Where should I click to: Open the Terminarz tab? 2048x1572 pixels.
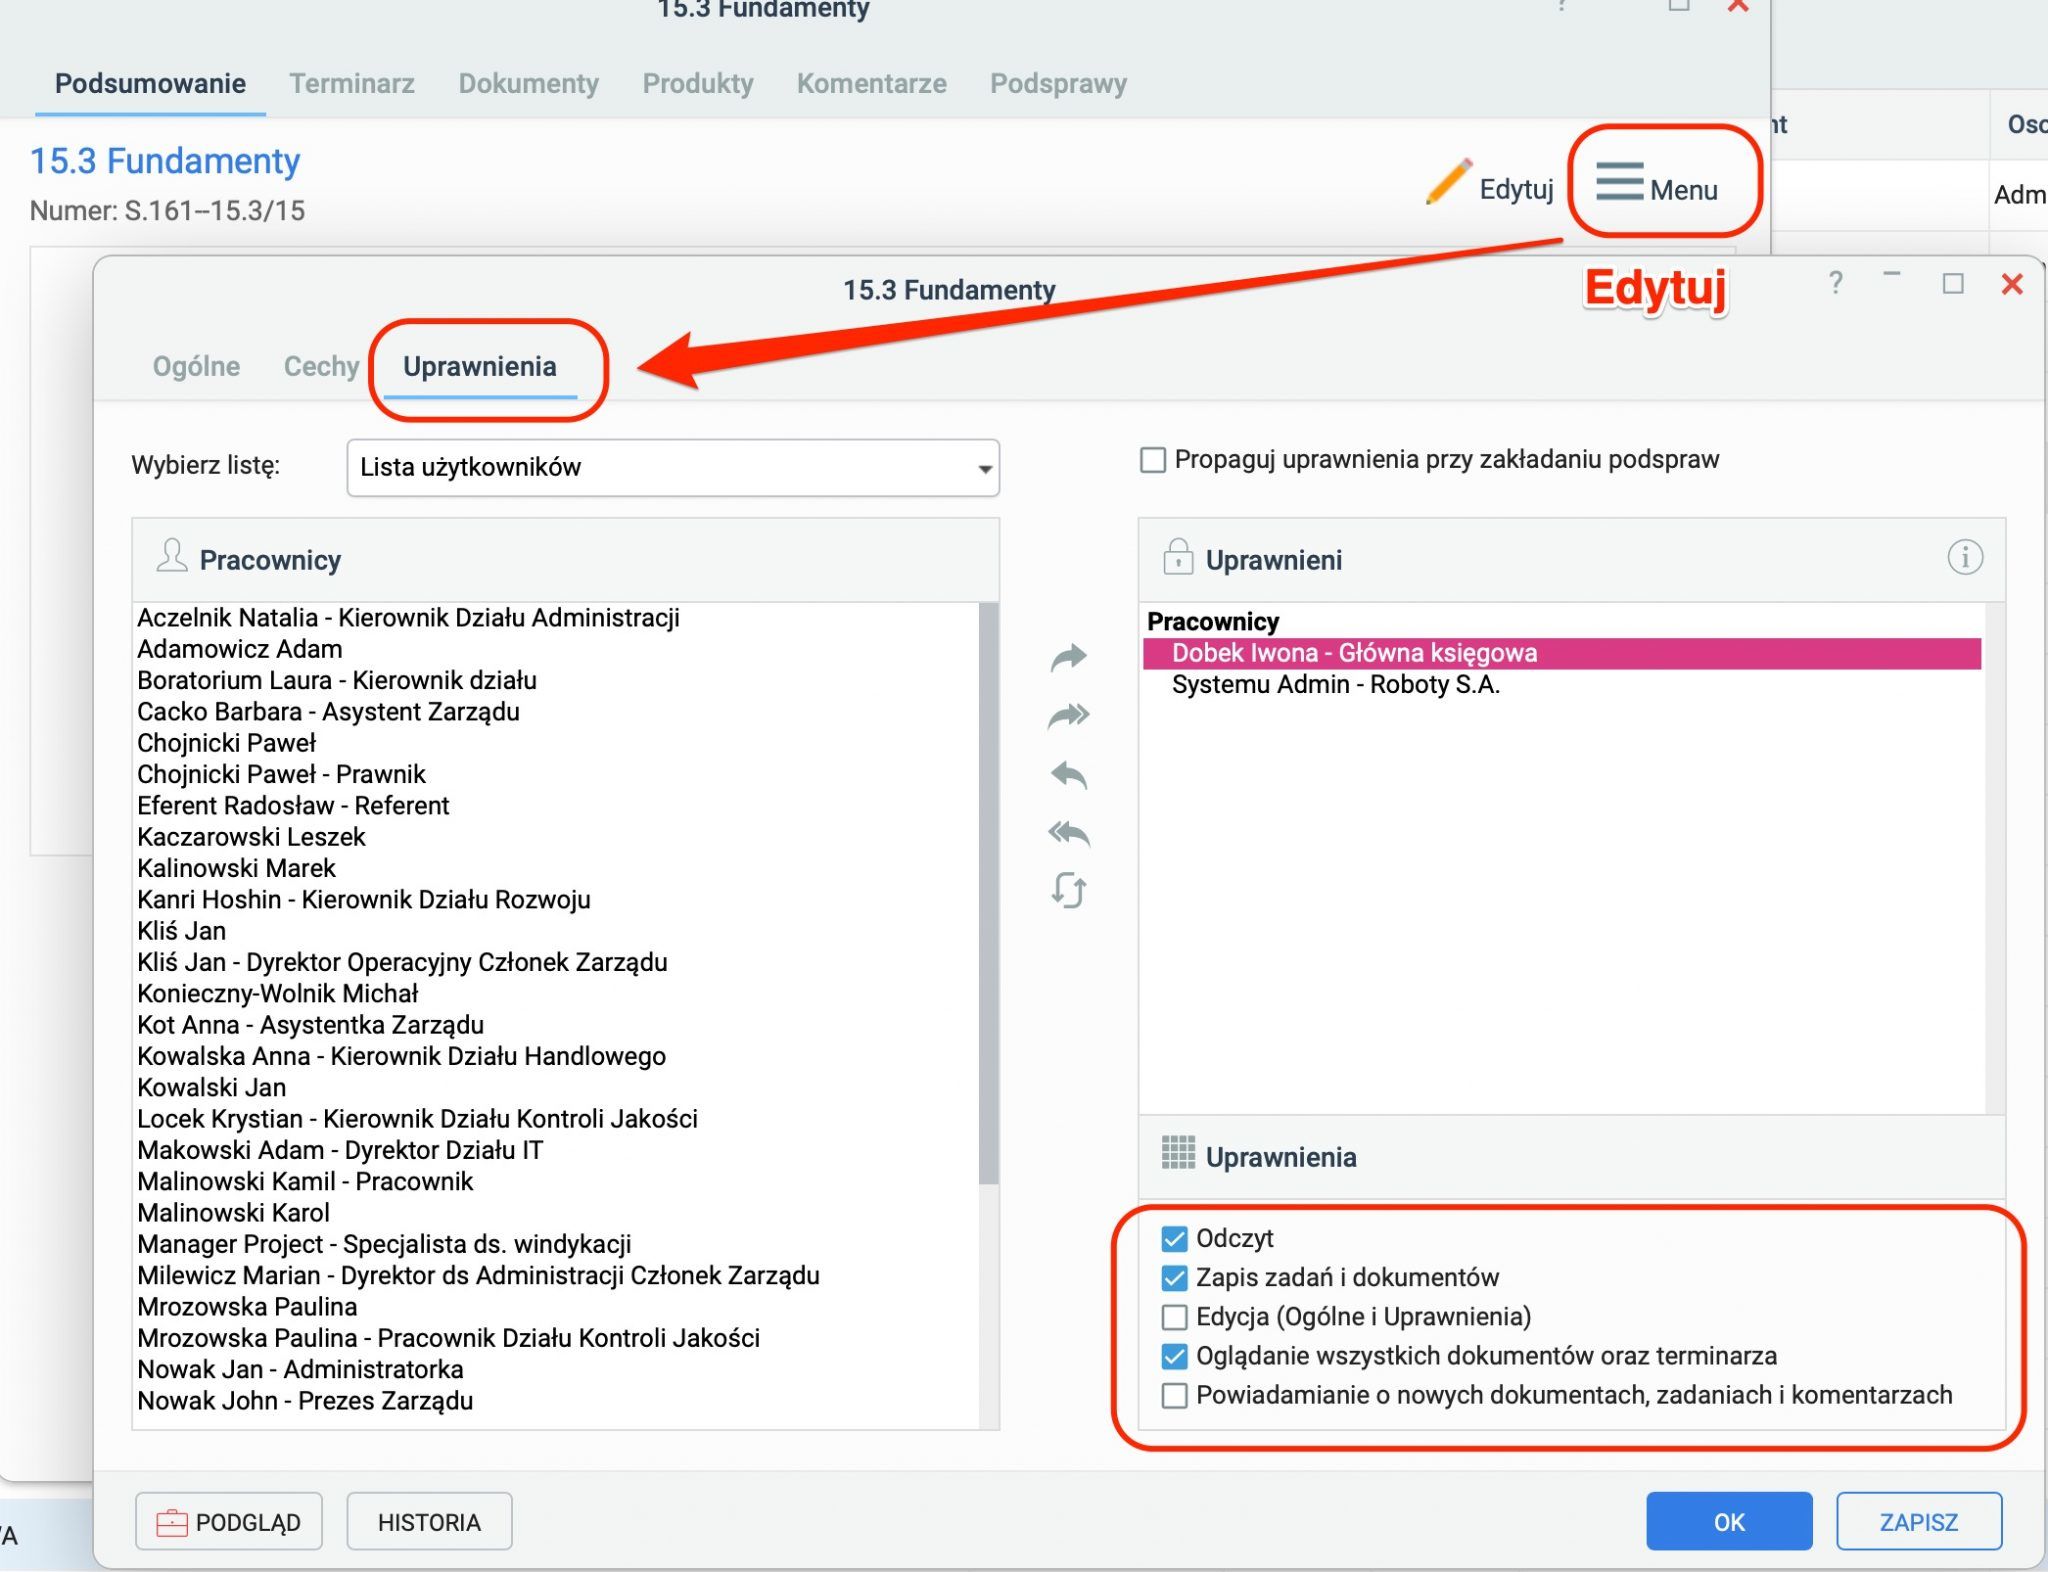click(352, 83)
